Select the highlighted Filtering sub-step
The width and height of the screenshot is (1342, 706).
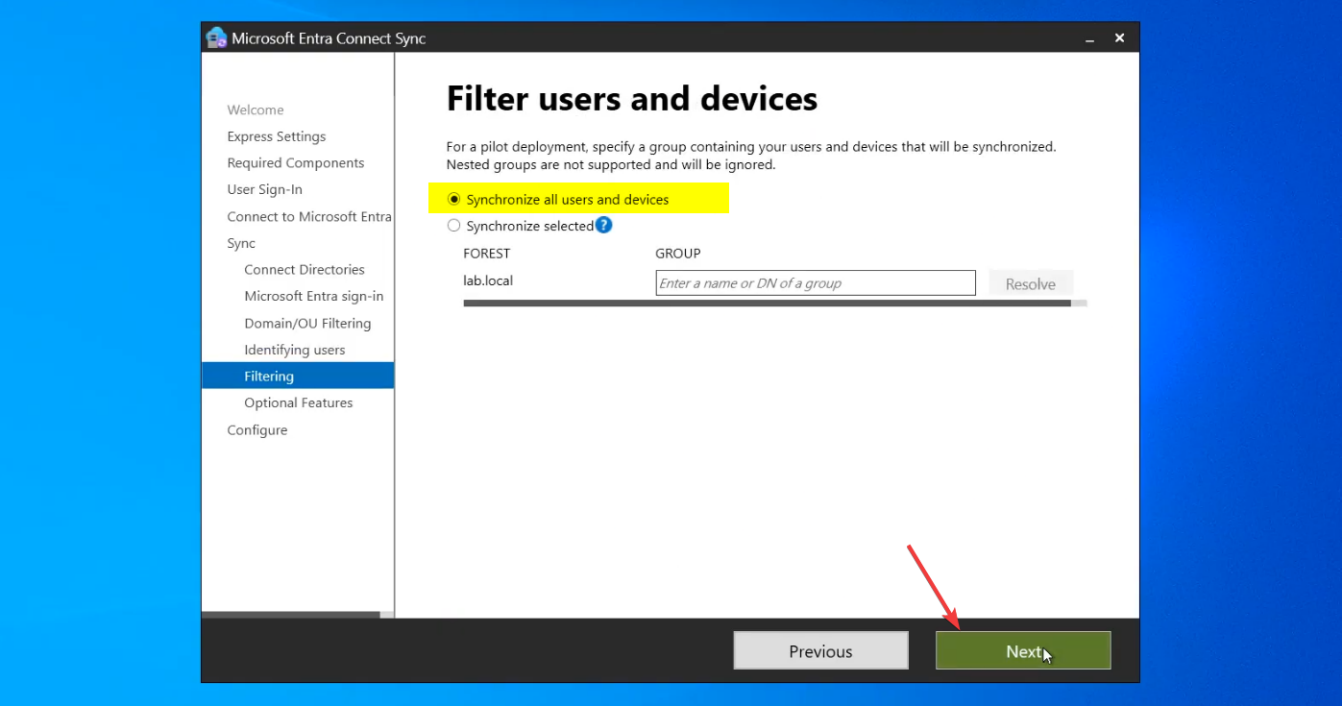(x=298, y=376)
